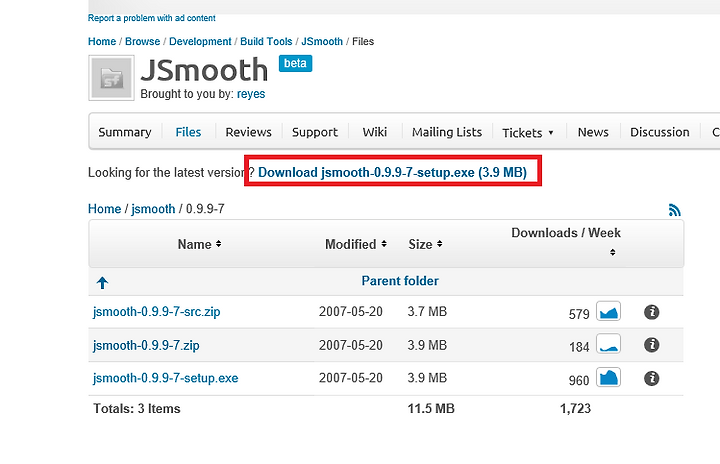720x464 pixels.
Task: Switch to the Support tab
Action: click(315, 132)
